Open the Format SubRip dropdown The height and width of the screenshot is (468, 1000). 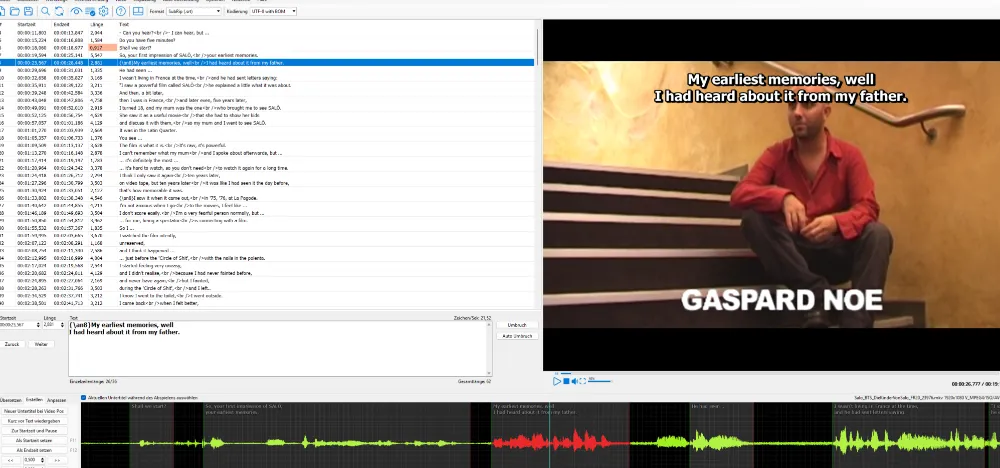point(194,11)
